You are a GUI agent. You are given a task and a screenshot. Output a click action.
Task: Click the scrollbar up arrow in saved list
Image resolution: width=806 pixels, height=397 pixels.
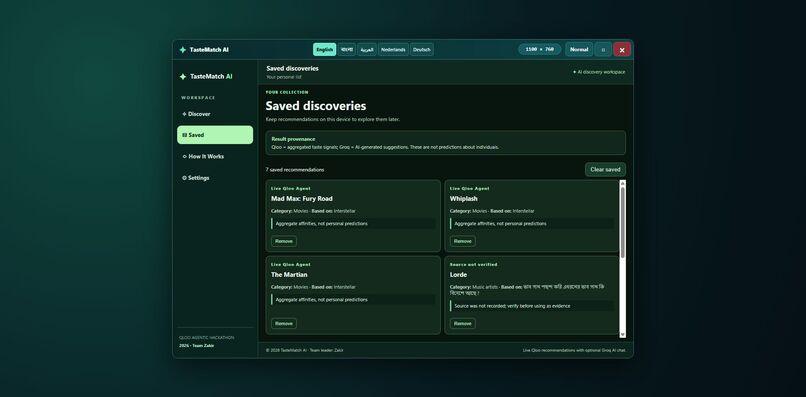[x=623, y=183]
